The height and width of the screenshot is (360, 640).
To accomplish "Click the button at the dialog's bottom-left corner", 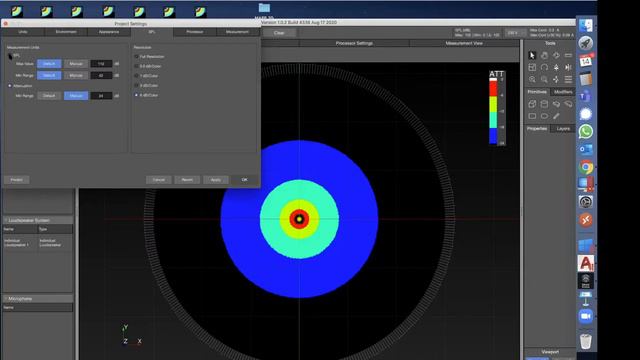I will click(x=17, y=180).
